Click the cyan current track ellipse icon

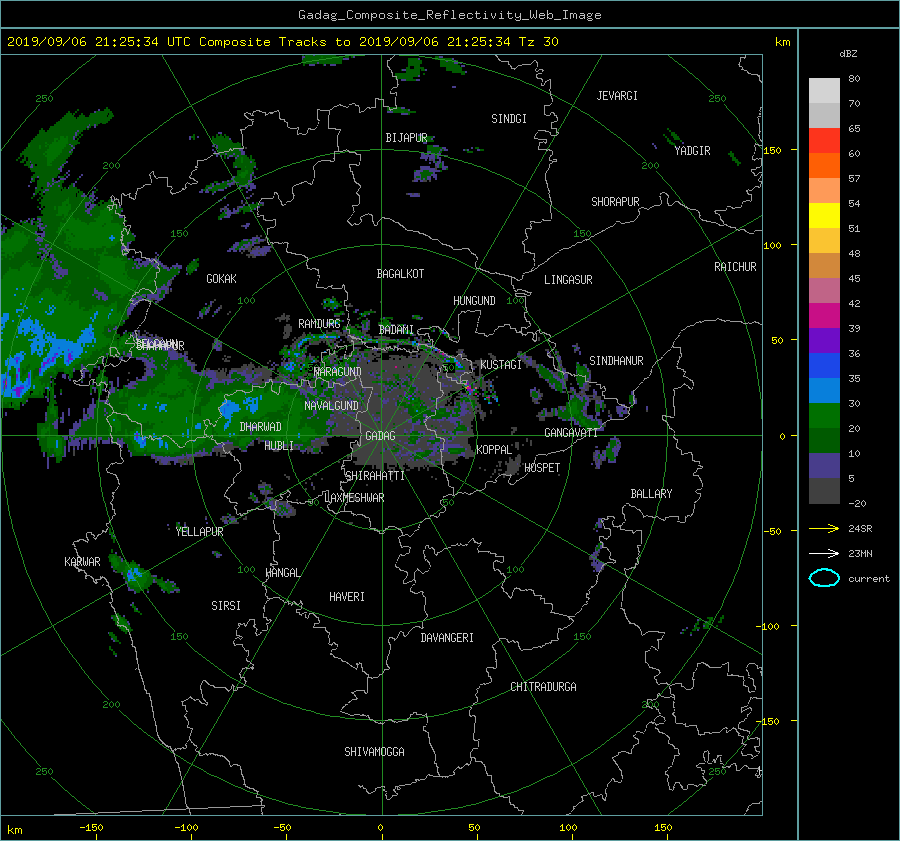click(824, 578)
